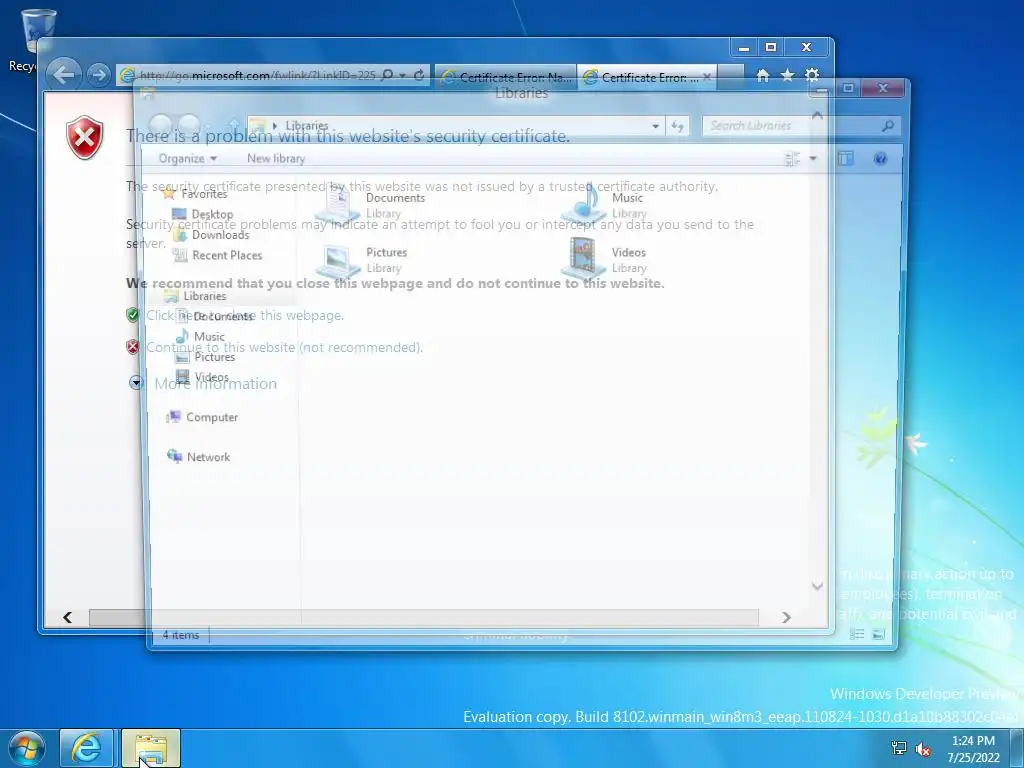Open the Videos library
Viewport: 1024px width, 768px height.
tap(604, 259)
